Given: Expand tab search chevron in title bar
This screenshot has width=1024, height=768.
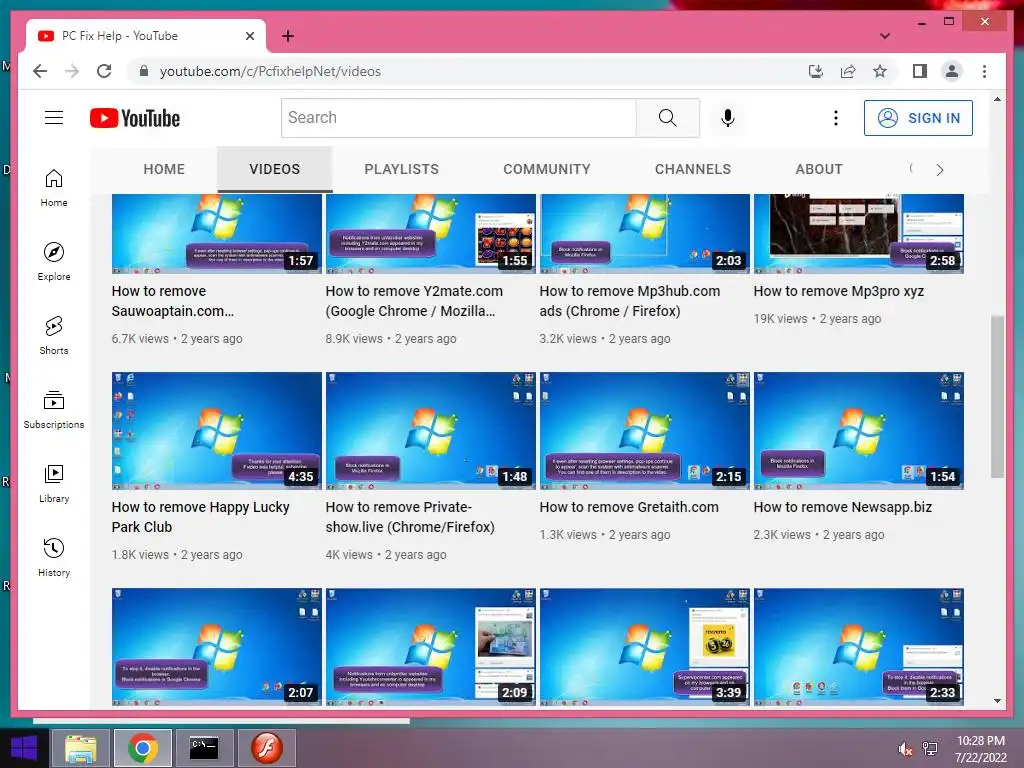Looking at the screenshot, I should pyautogui.click(x=885, y=36).
